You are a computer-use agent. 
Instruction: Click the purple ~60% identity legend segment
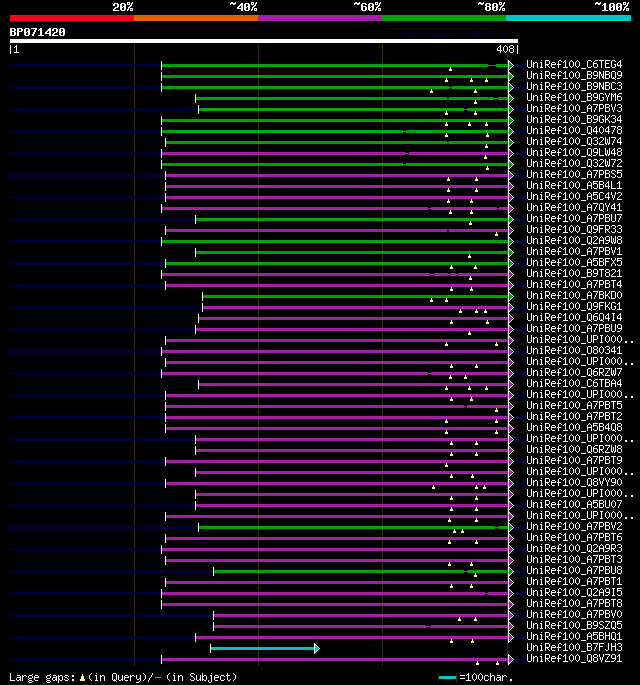pyautogui.click(x=320, y=18)
